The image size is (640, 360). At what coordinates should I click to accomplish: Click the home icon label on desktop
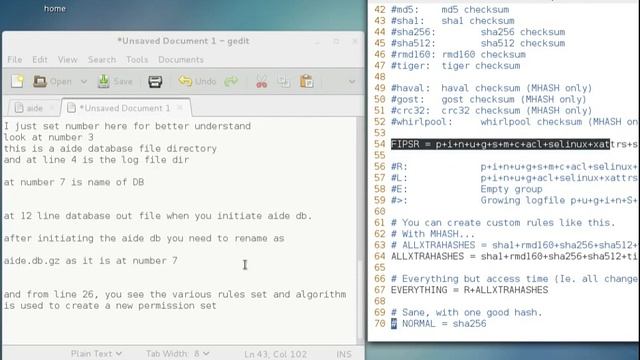[x=55, y=9]
